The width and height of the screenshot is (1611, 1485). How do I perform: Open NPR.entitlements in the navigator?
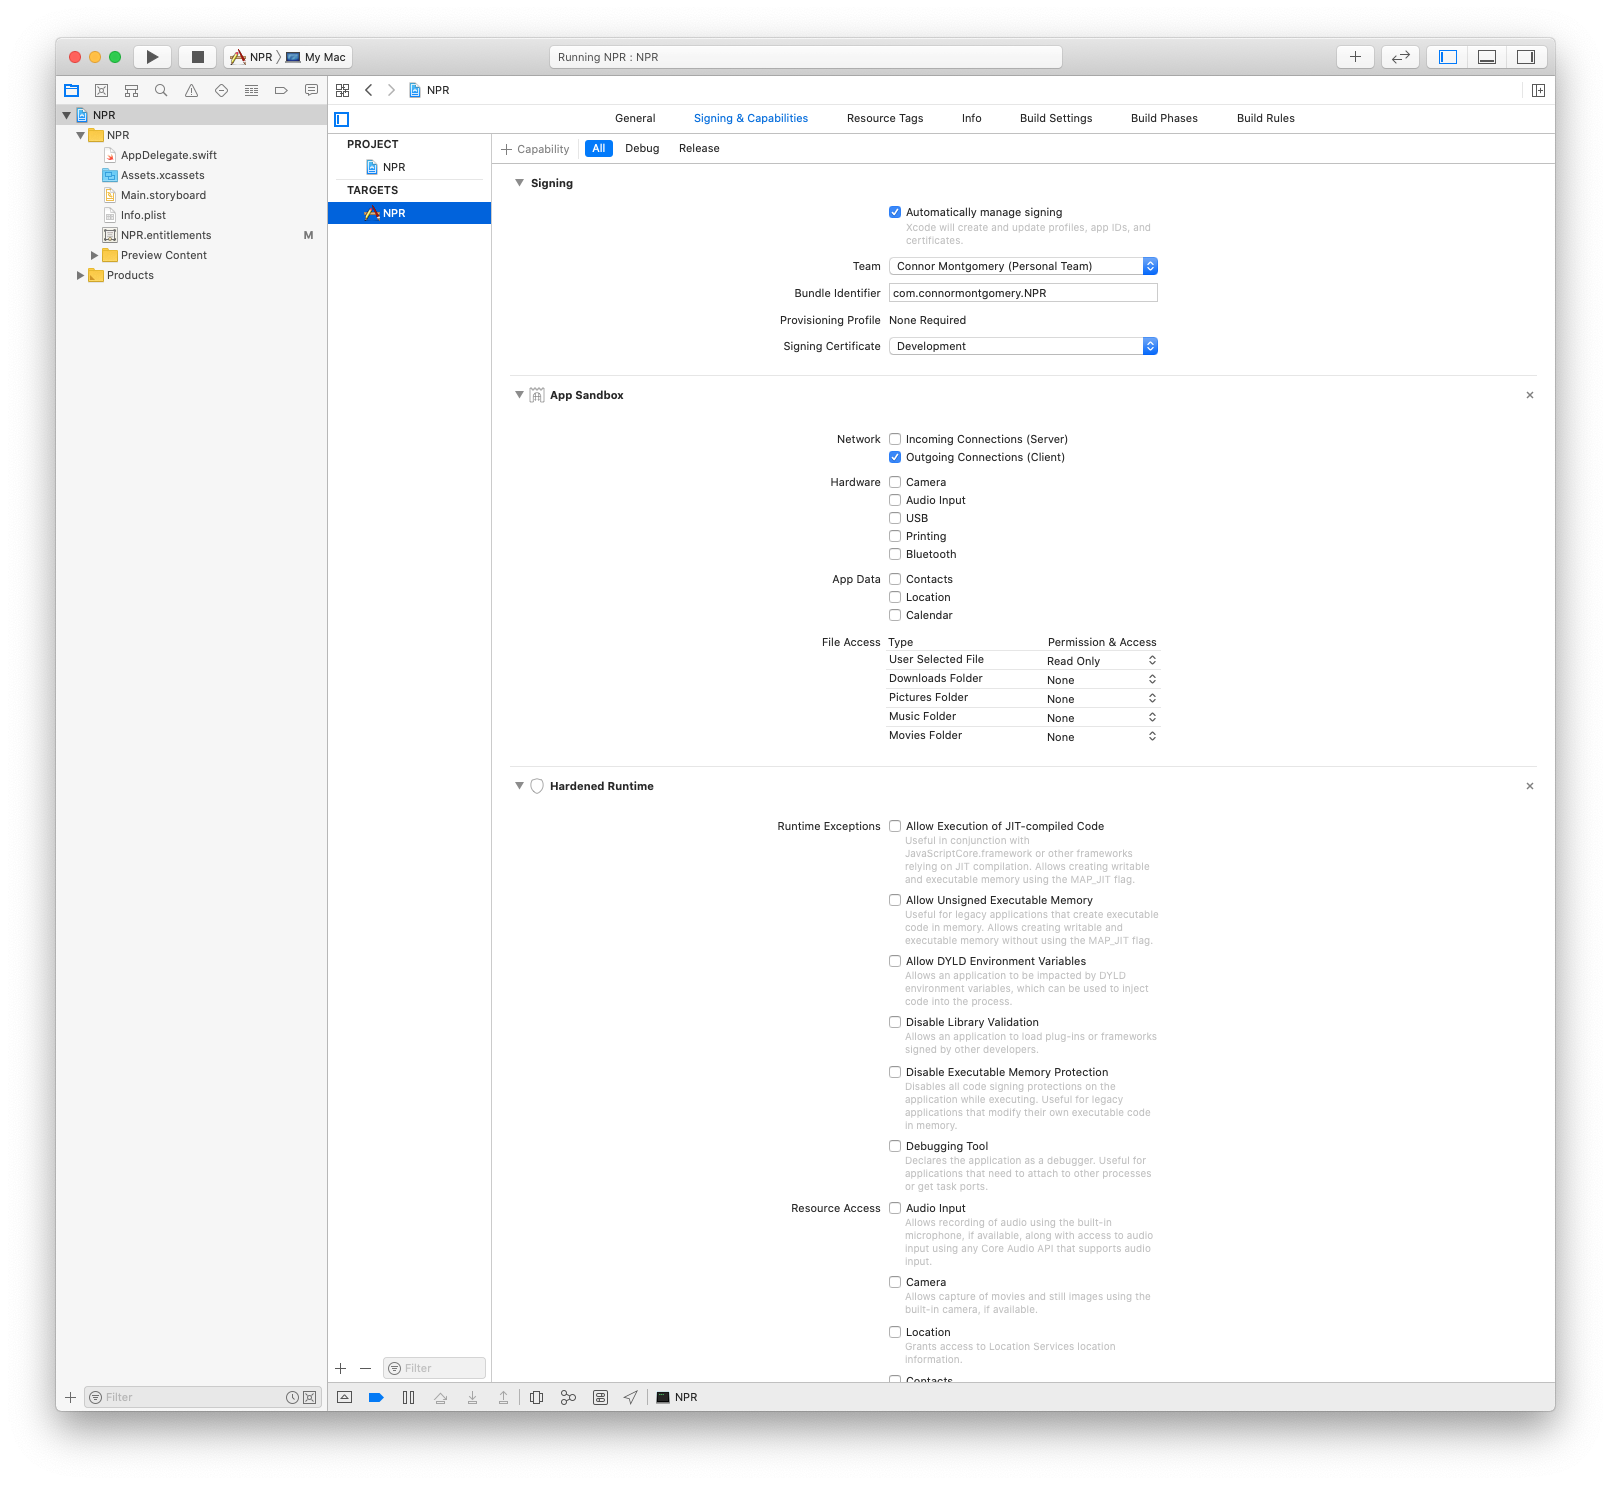tap(166, 235)
